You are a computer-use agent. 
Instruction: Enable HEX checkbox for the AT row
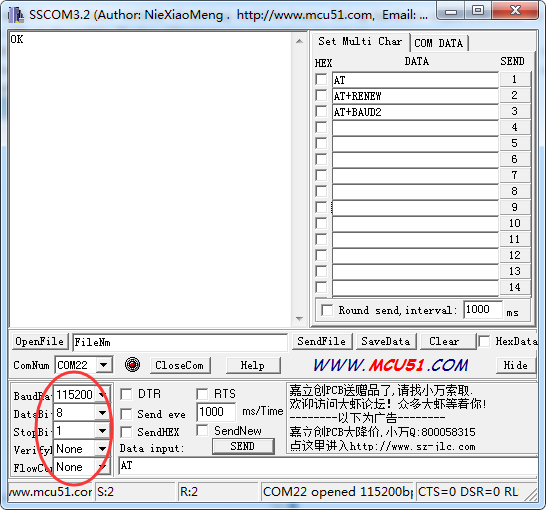pyautogui.click(x=321, y=79)
